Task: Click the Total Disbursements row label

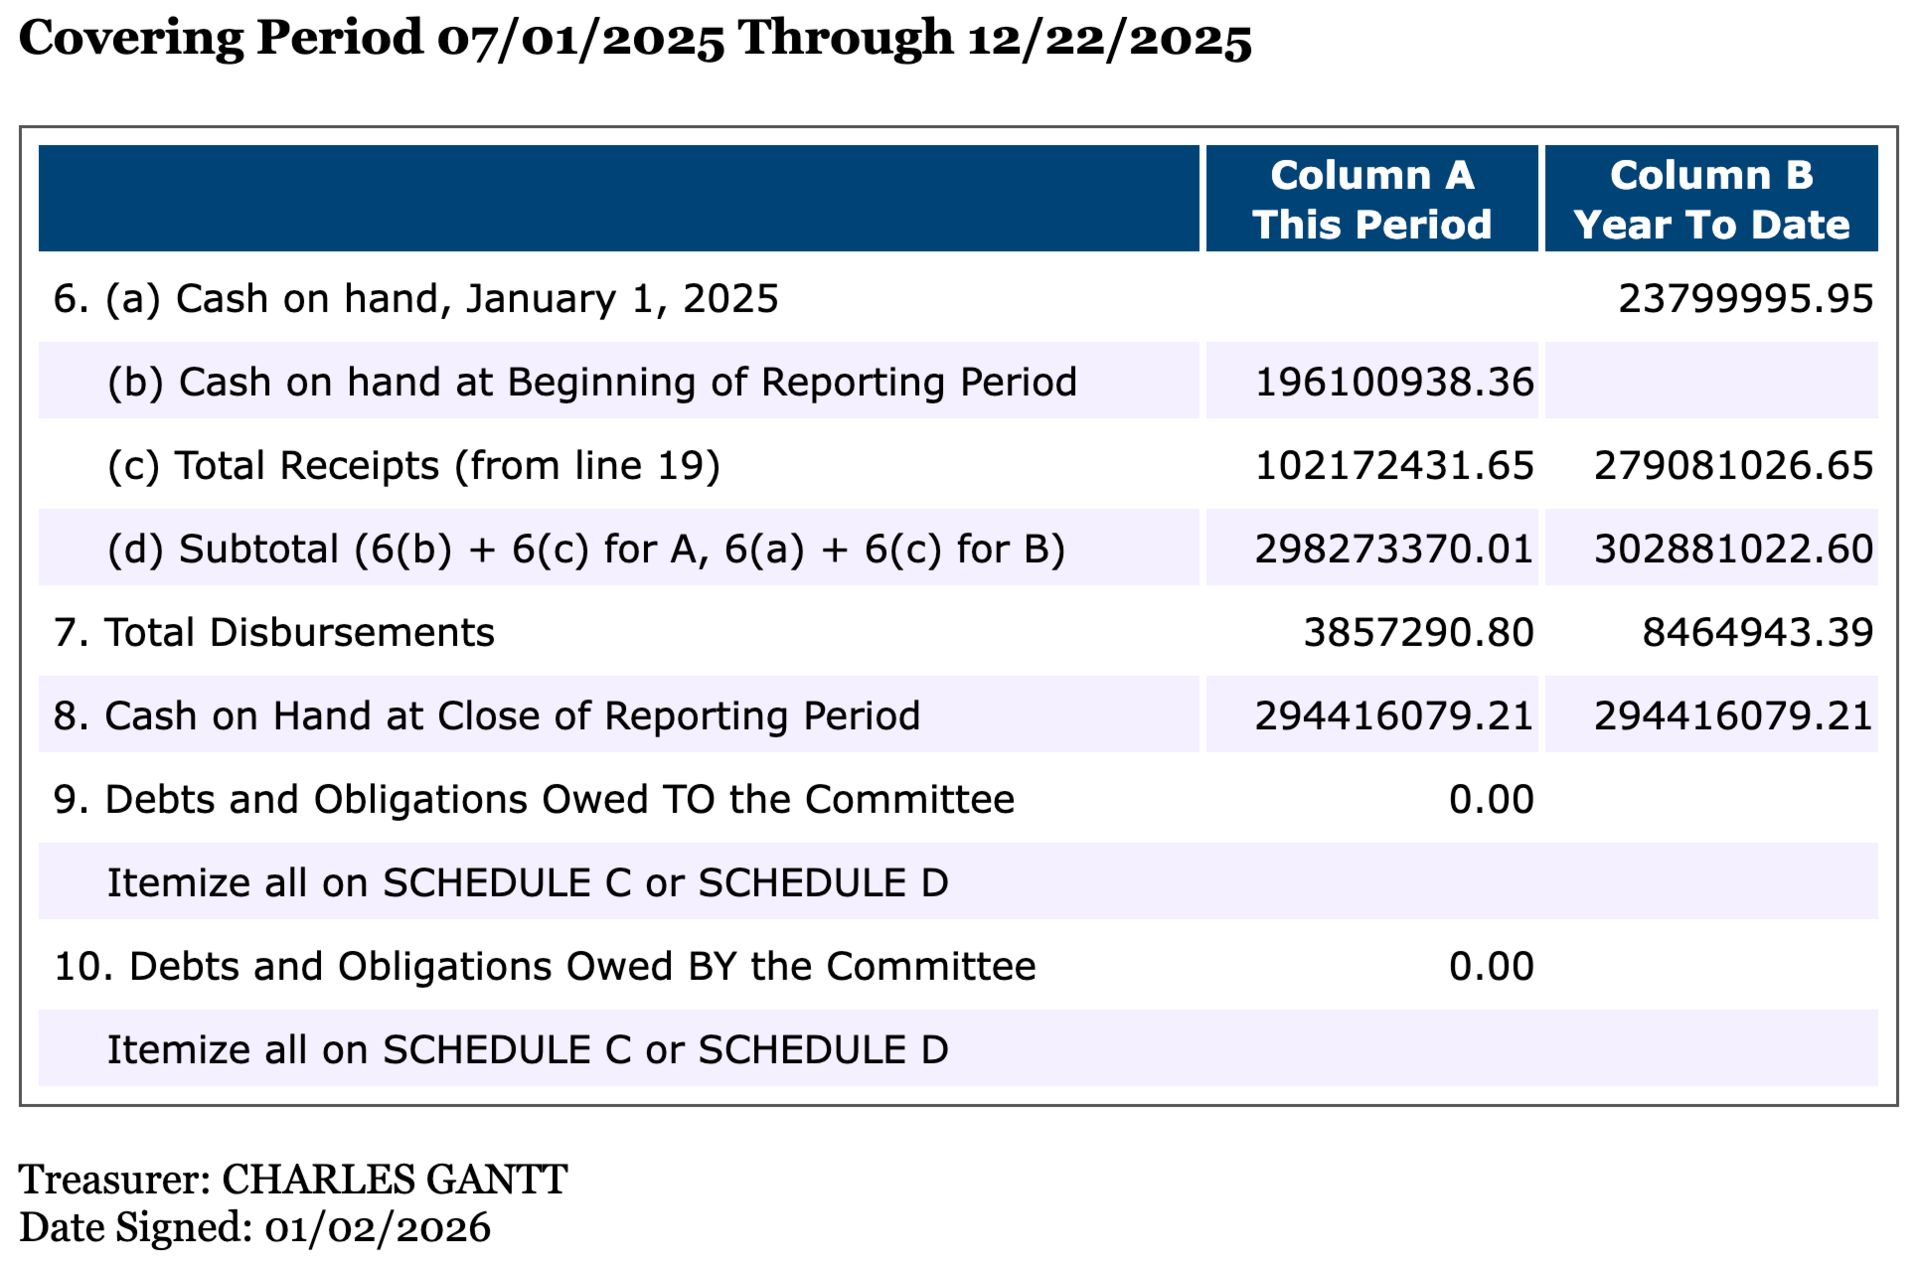Action: pos(274,633)
